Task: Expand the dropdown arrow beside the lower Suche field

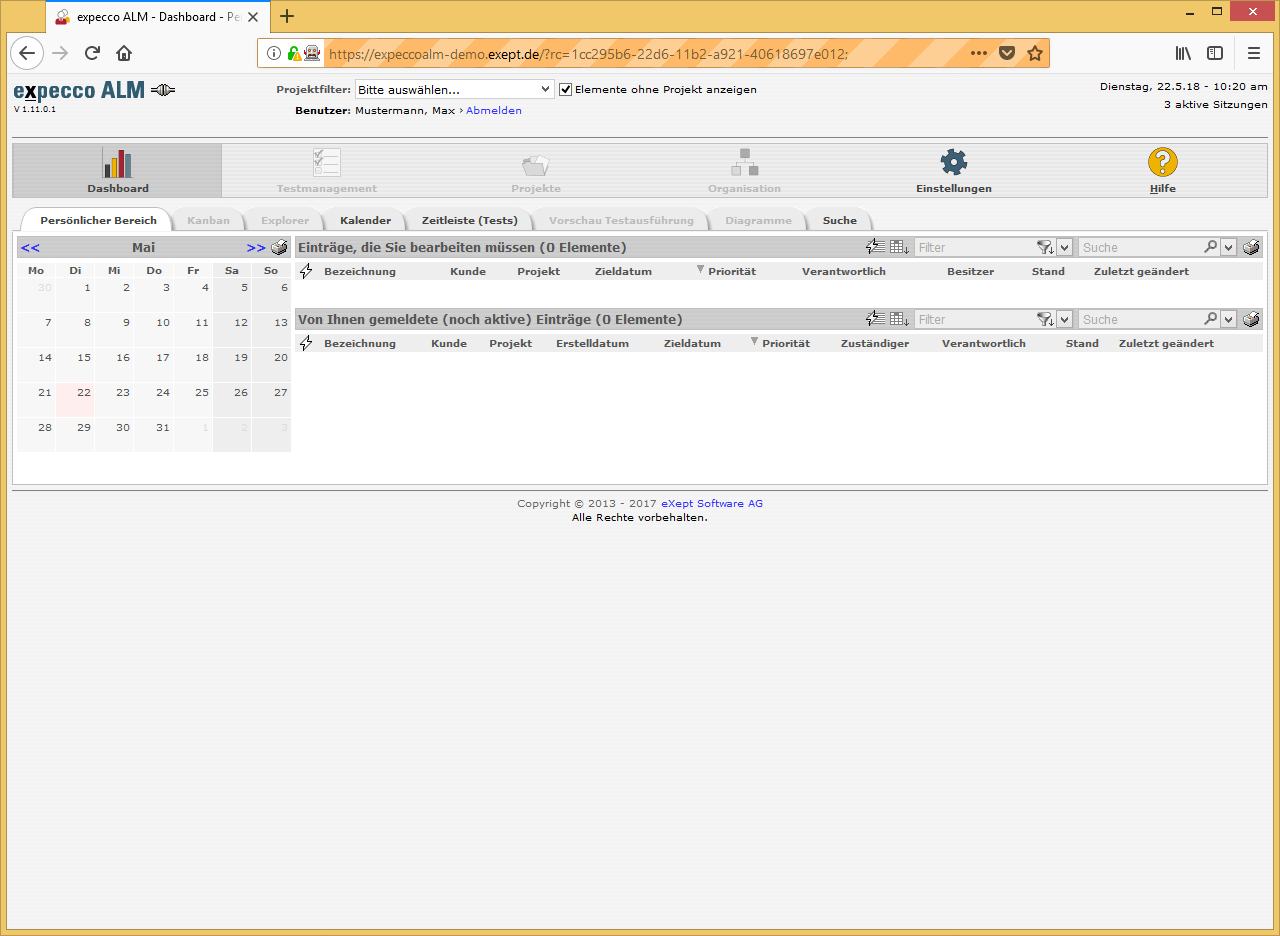Action: 1229,319
